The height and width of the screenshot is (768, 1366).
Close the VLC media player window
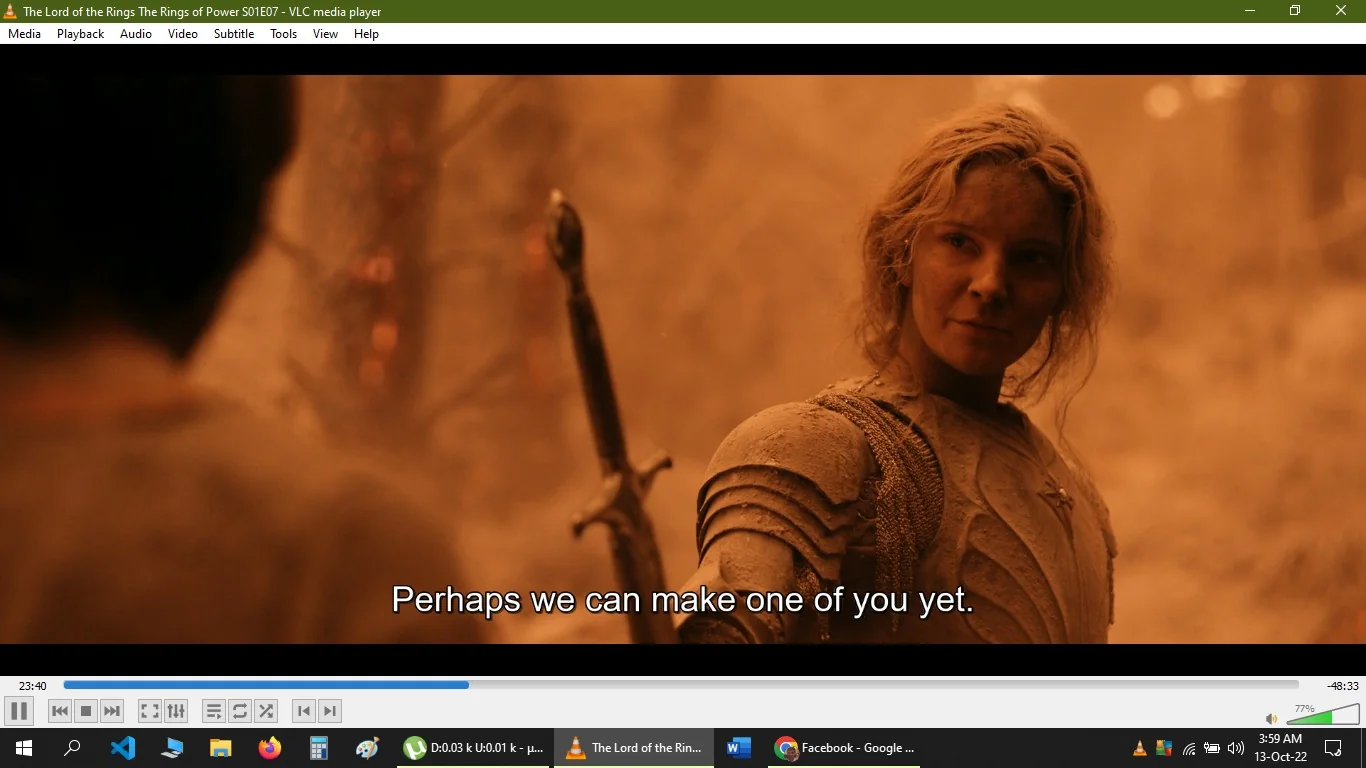(1341, 11)
